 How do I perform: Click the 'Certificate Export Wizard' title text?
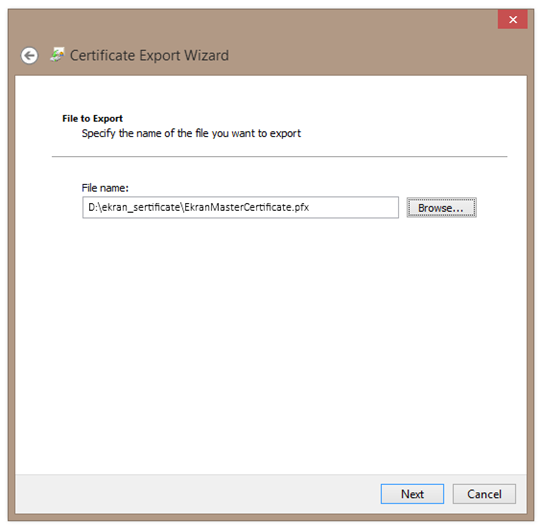(149, 55)
